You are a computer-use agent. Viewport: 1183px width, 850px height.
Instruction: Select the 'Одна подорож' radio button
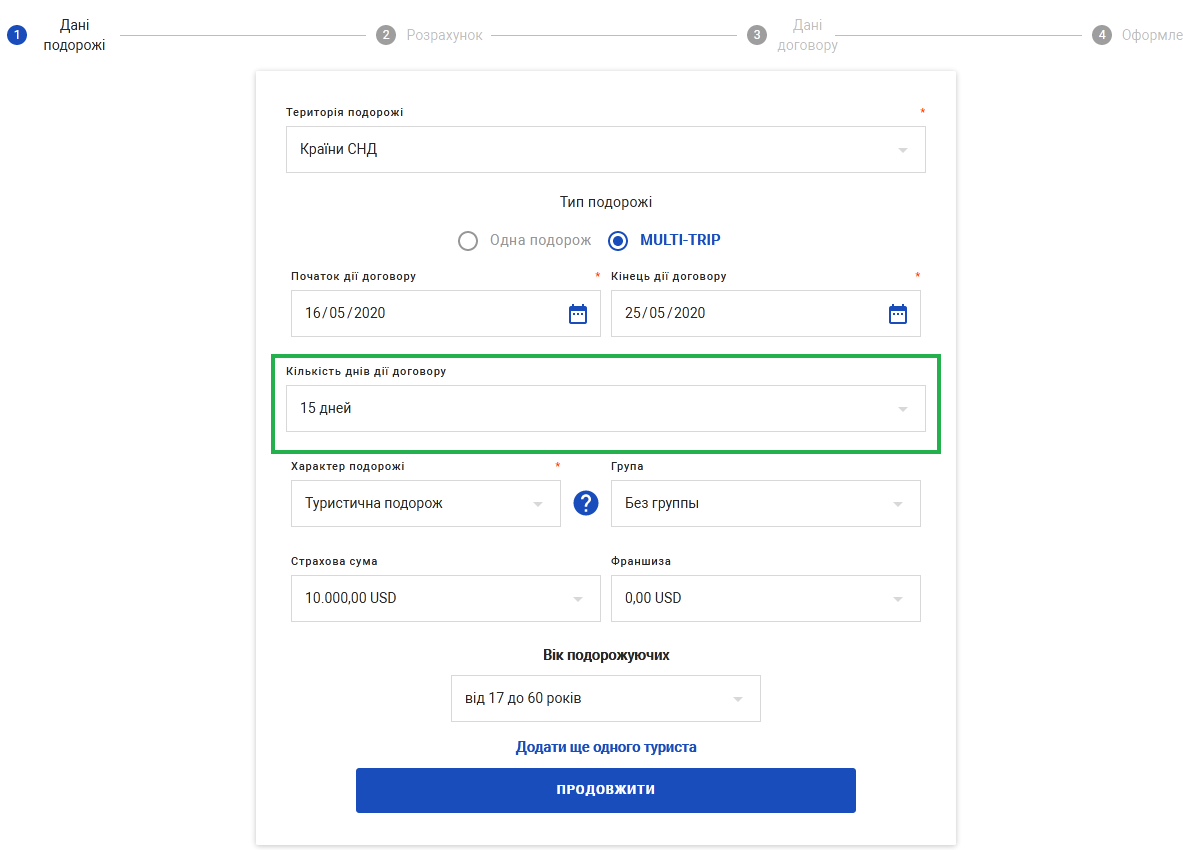(x=468, y=240)
